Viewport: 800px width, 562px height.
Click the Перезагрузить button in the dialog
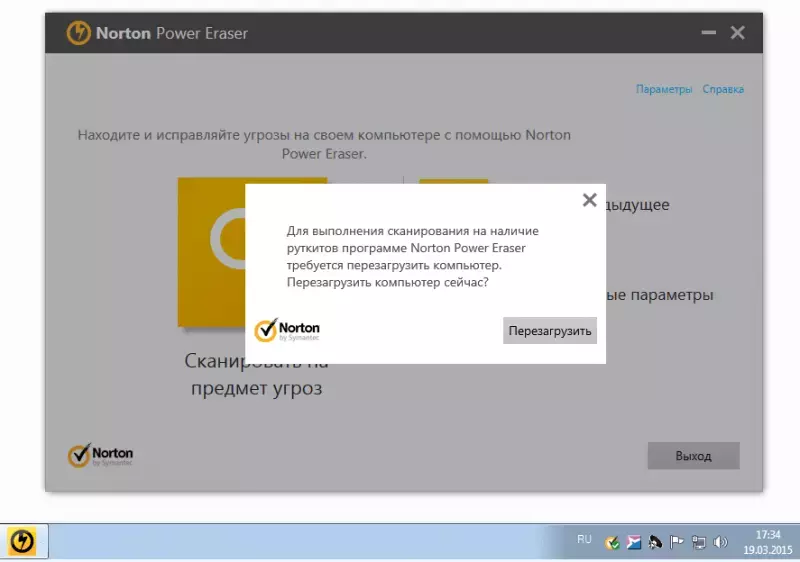(549, 330)
